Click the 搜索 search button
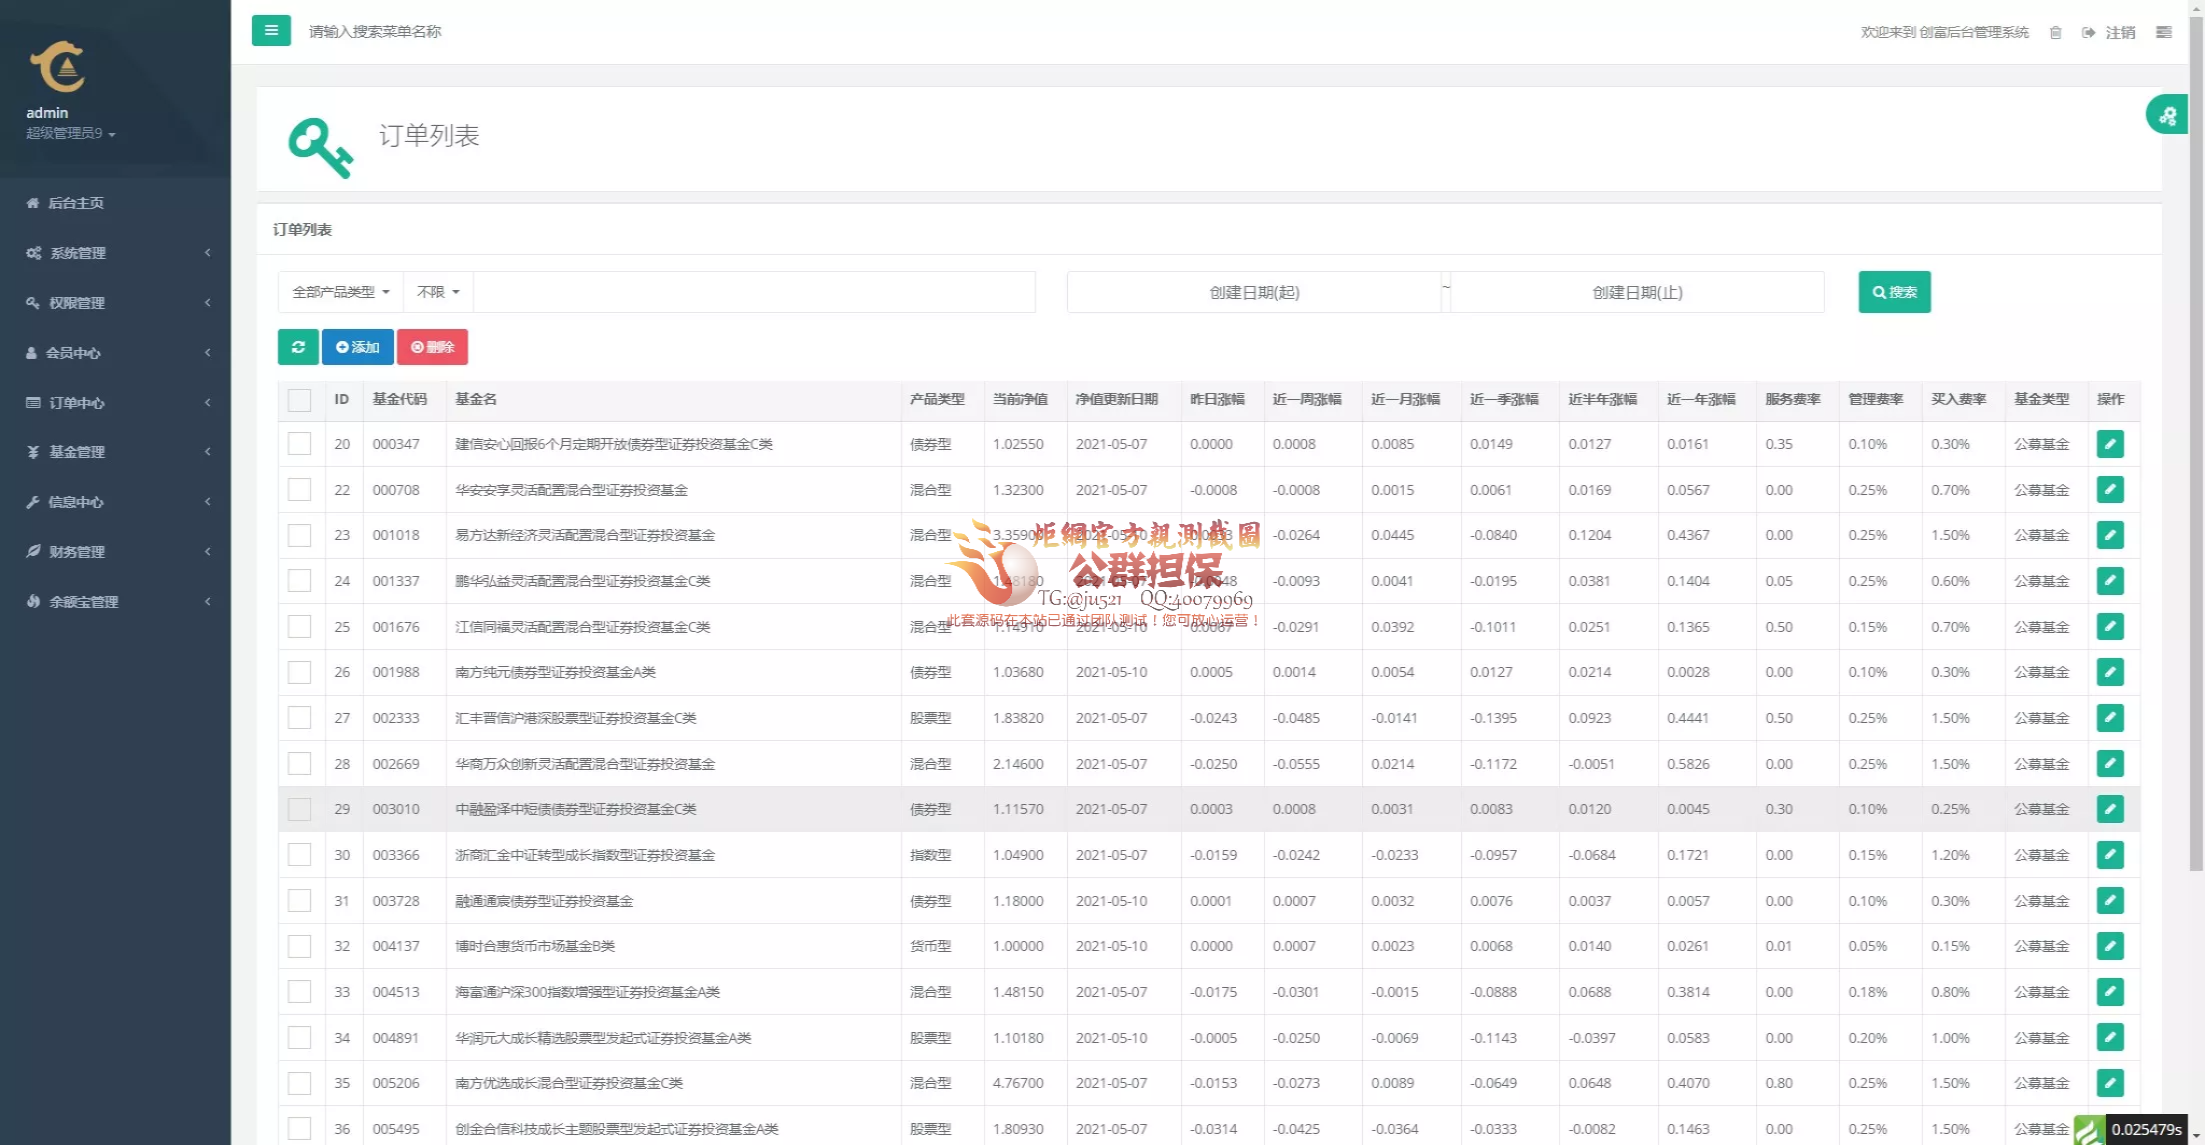The height and width of the screenshot is (1145, 2205). pyautogui.click(x=1894, y=292)
